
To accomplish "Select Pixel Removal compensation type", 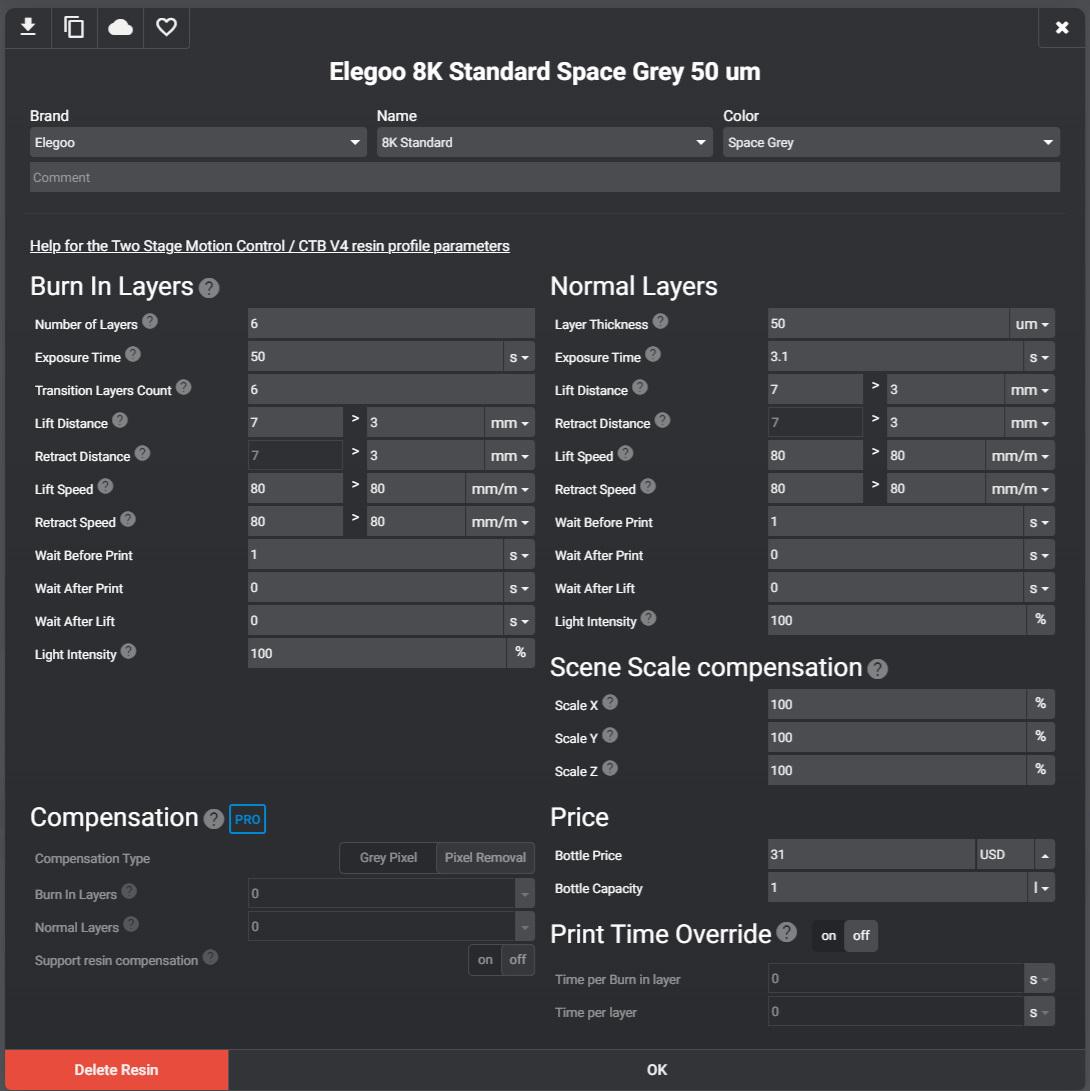I will [x=486, y=858].
